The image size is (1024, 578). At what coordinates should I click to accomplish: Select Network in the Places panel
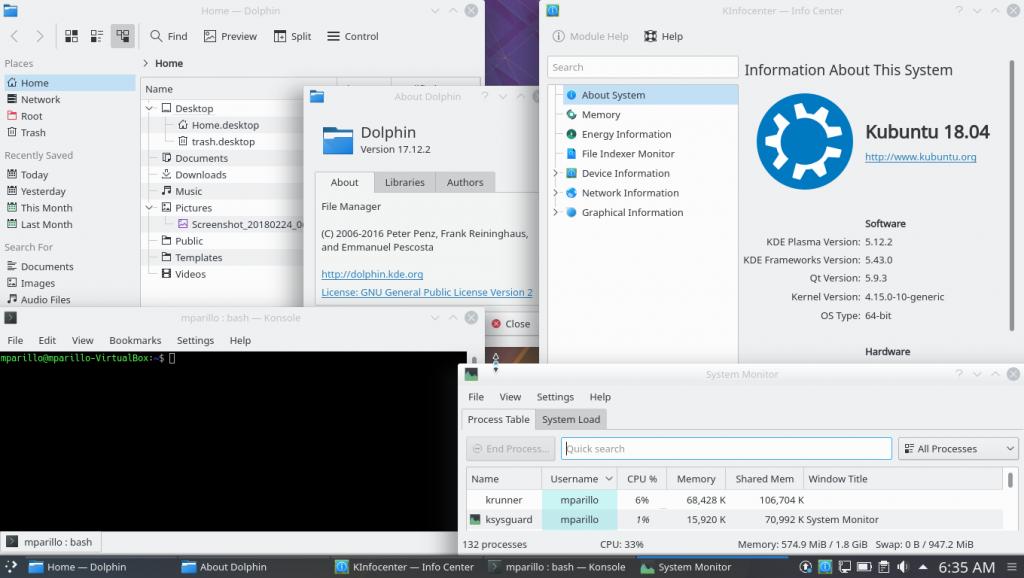pos(40,99)
